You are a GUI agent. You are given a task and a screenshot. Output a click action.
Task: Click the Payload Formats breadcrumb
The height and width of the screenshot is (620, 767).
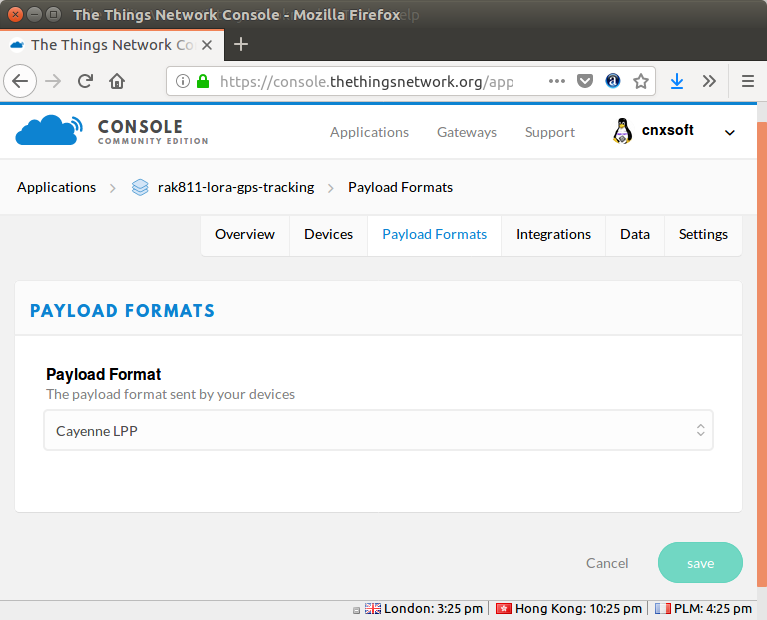click(400, 187)
